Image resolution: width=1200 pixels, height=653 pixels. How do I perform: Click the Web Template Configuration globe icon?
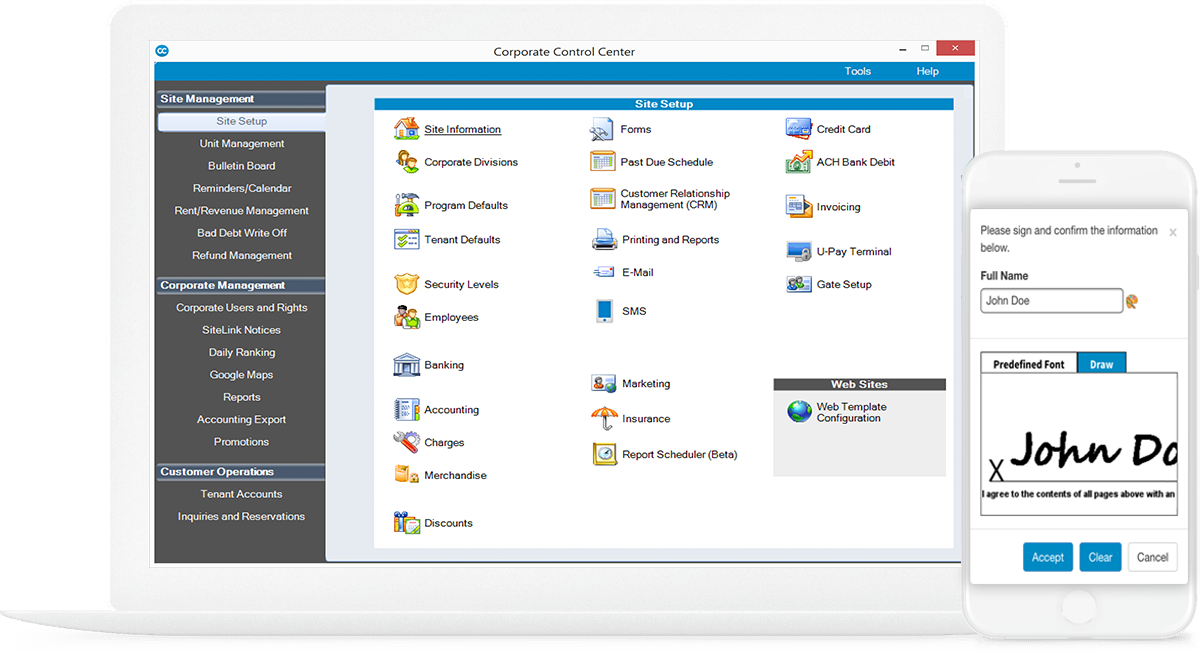point(799,412)
